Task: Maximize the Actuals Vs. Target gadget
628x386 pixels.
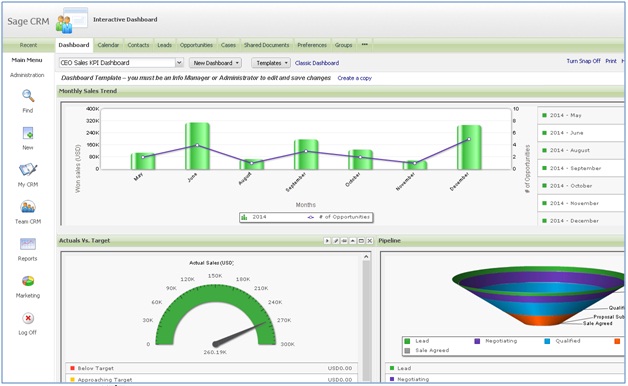Action: pos(361,241)
